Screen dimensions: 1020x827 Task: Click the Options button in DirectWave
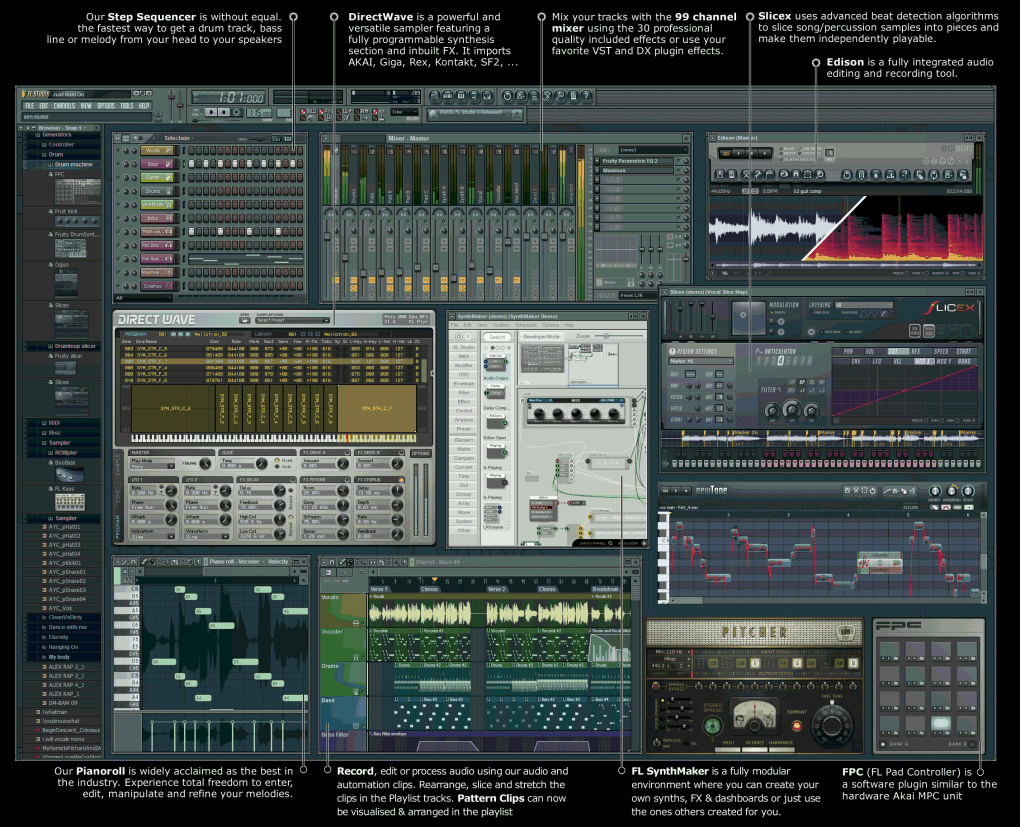point(420,453)
